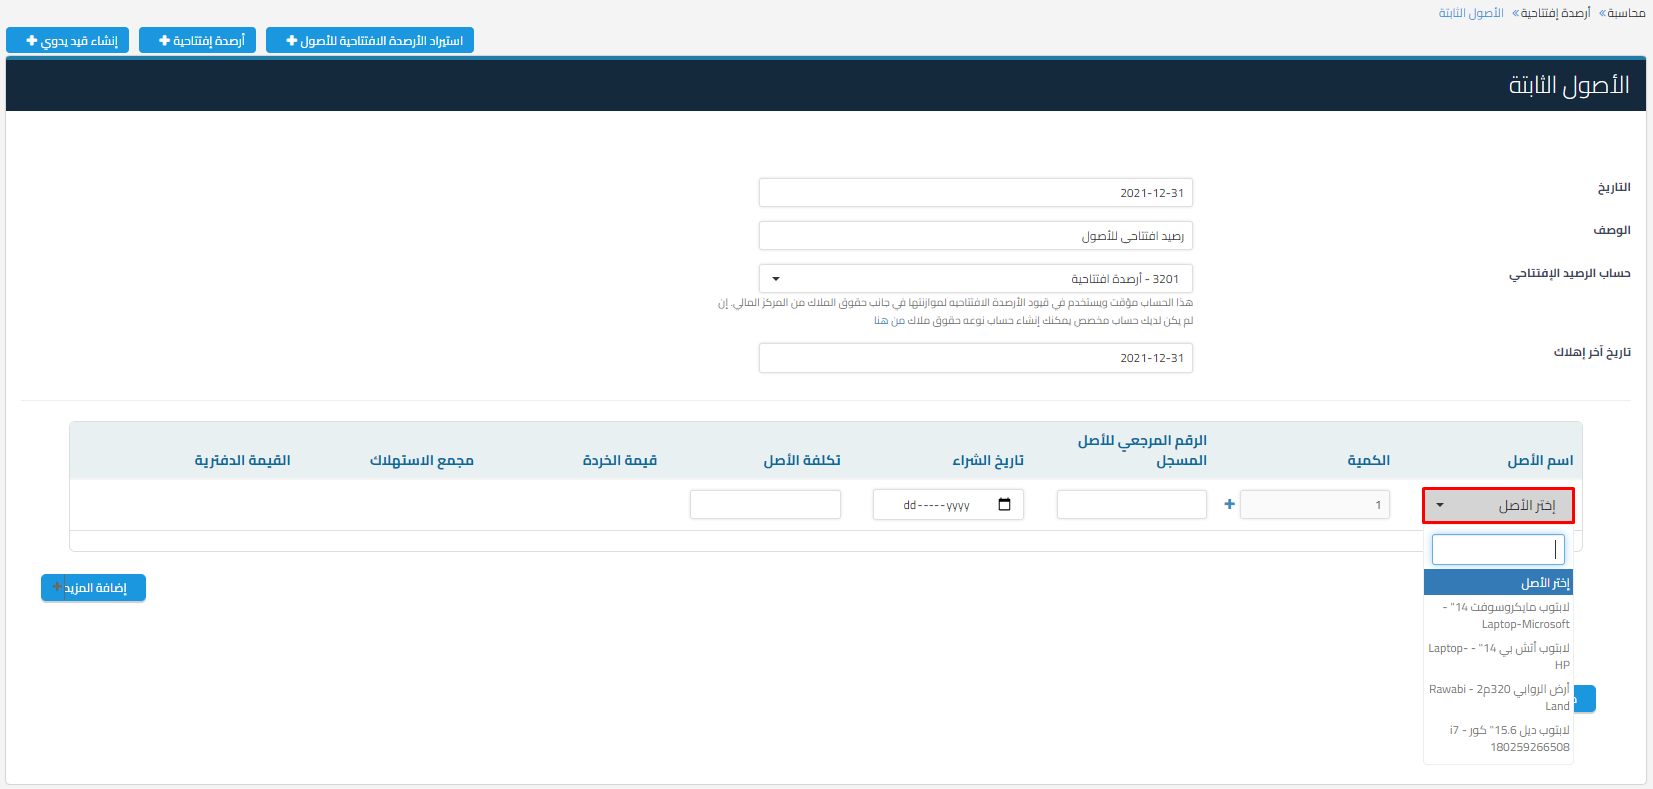Screen dimensions: 1653x789
Task: Click استيراد الأرصدة الافتتاحية للأصول import button
Action: (x=370, y=40)
